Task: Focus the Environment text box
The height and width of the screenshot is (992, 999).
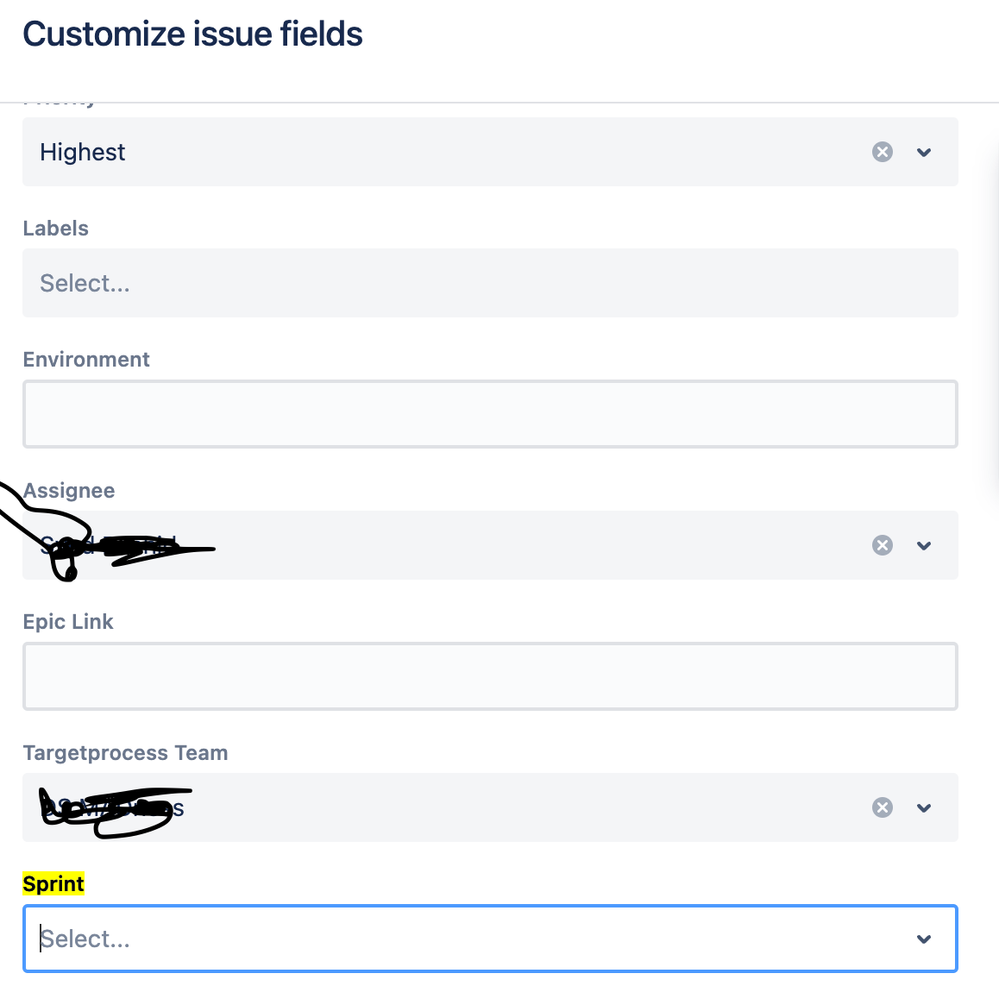Action: (x=490, y=414)
